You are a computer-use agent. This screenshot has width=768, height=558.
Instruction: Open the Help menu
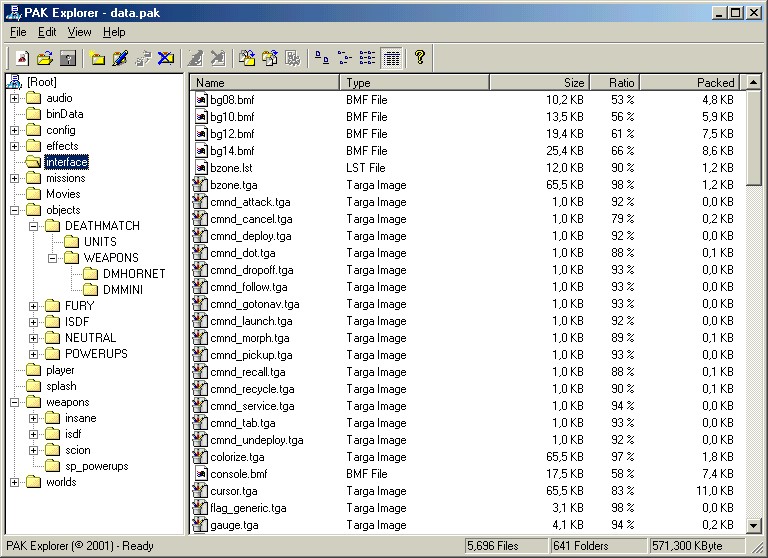click(x=114, y=32)
